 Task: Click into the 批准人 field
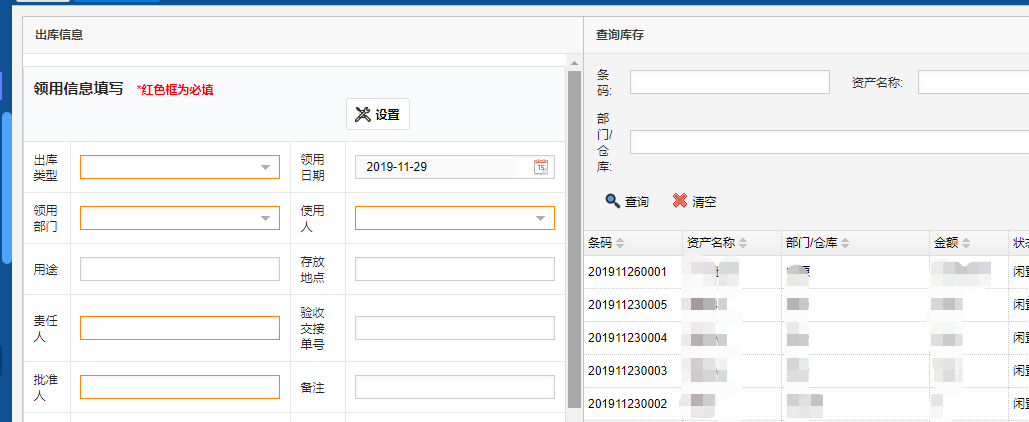click(180, 387)
